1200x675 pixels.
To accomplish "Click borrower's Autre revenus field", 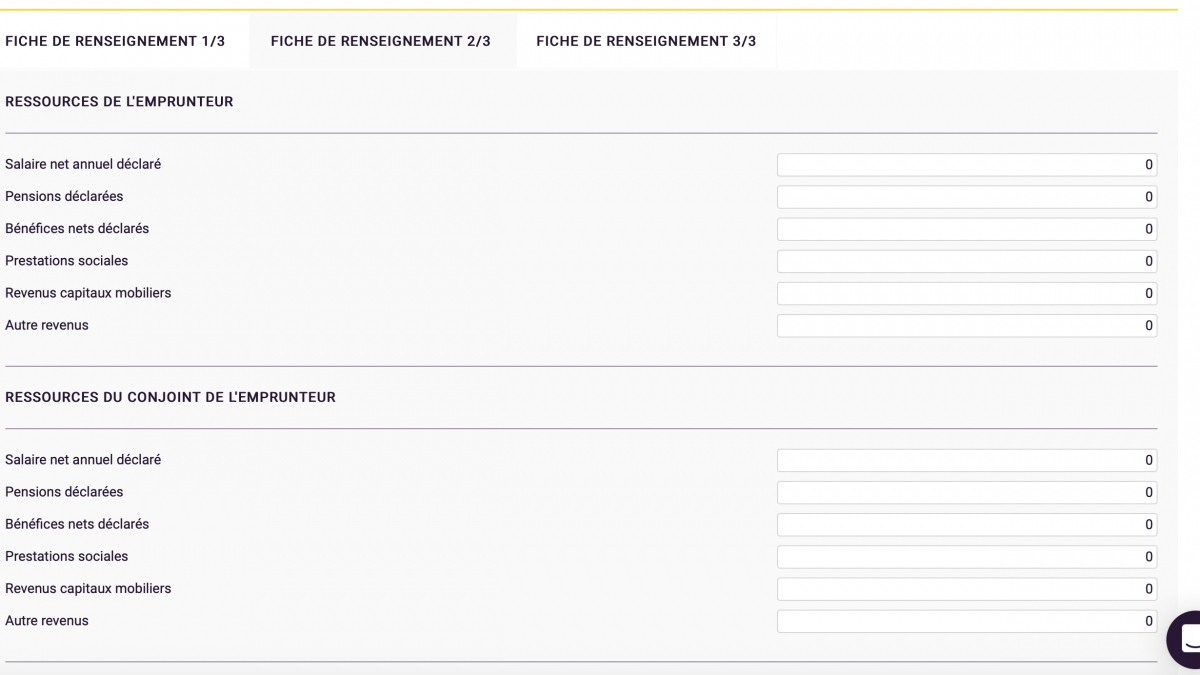I will click(x=967, y=325).
